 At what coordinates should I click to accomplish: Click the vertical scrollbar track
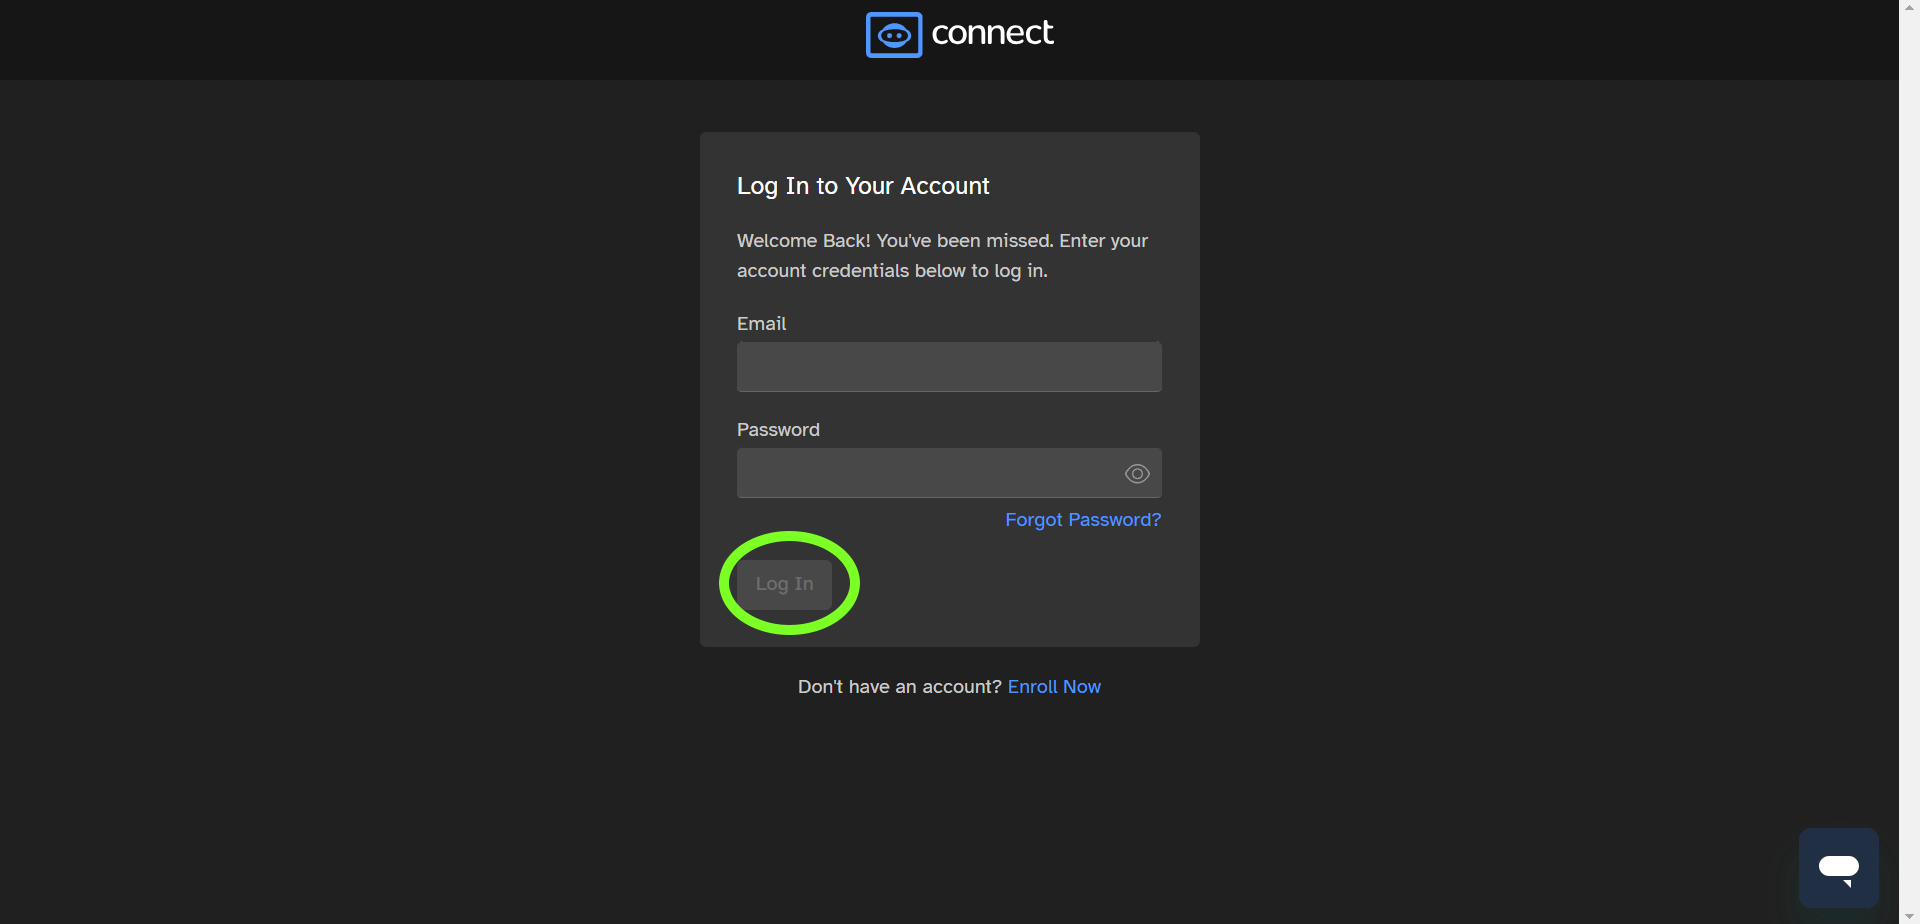1909,460
